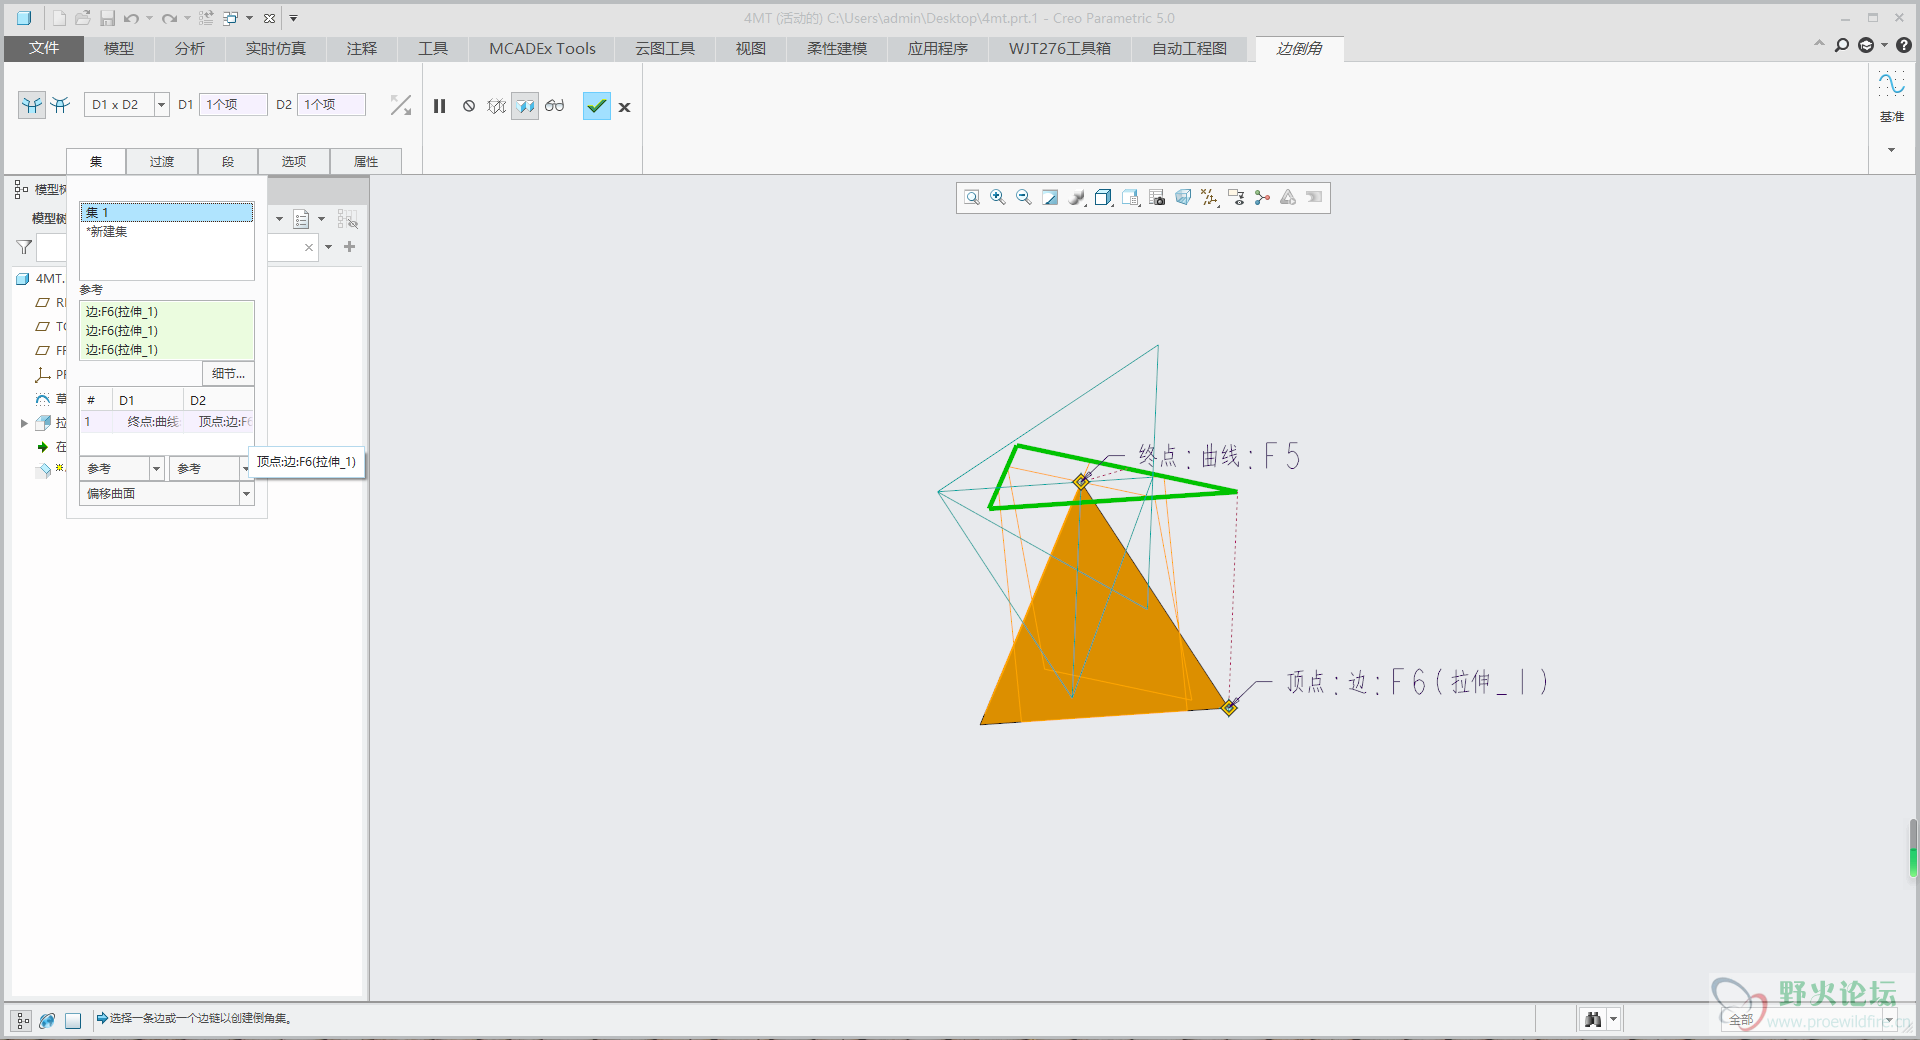
Task: Open the selection filter dropdown in status bar
Action: pyautogui.click(x=1889, y=1020)
